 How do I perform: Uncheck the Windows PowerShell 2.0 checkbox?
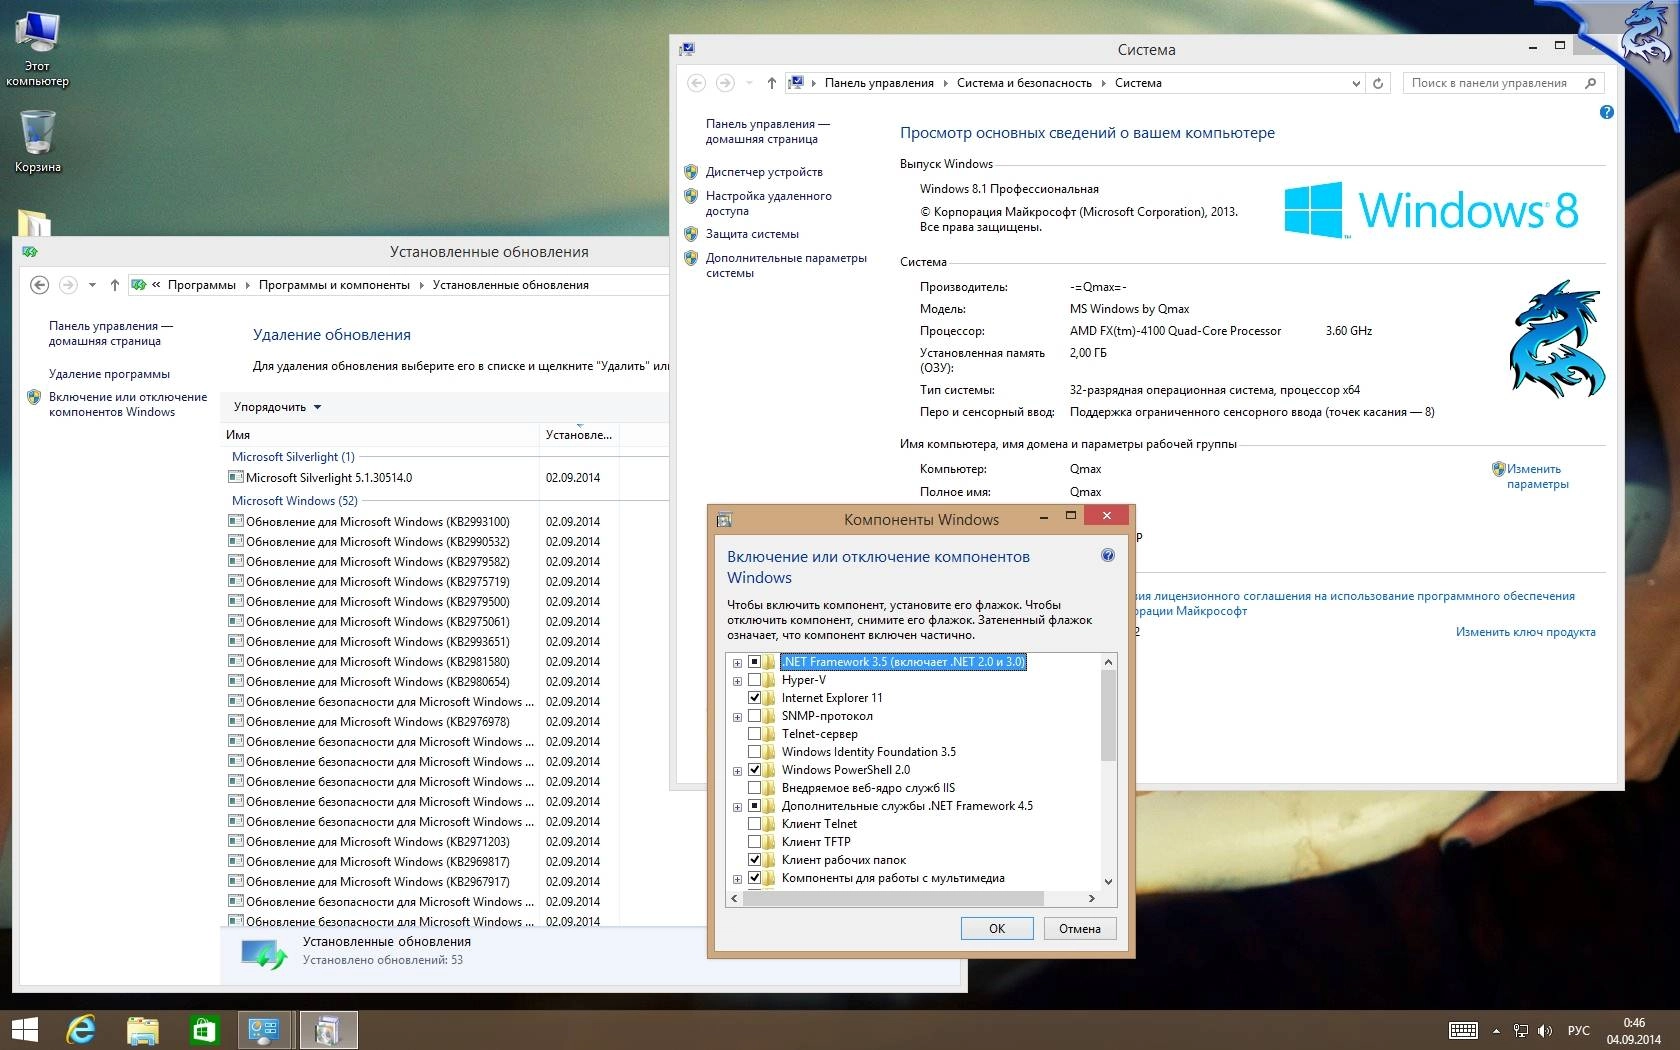coord(755,770)
